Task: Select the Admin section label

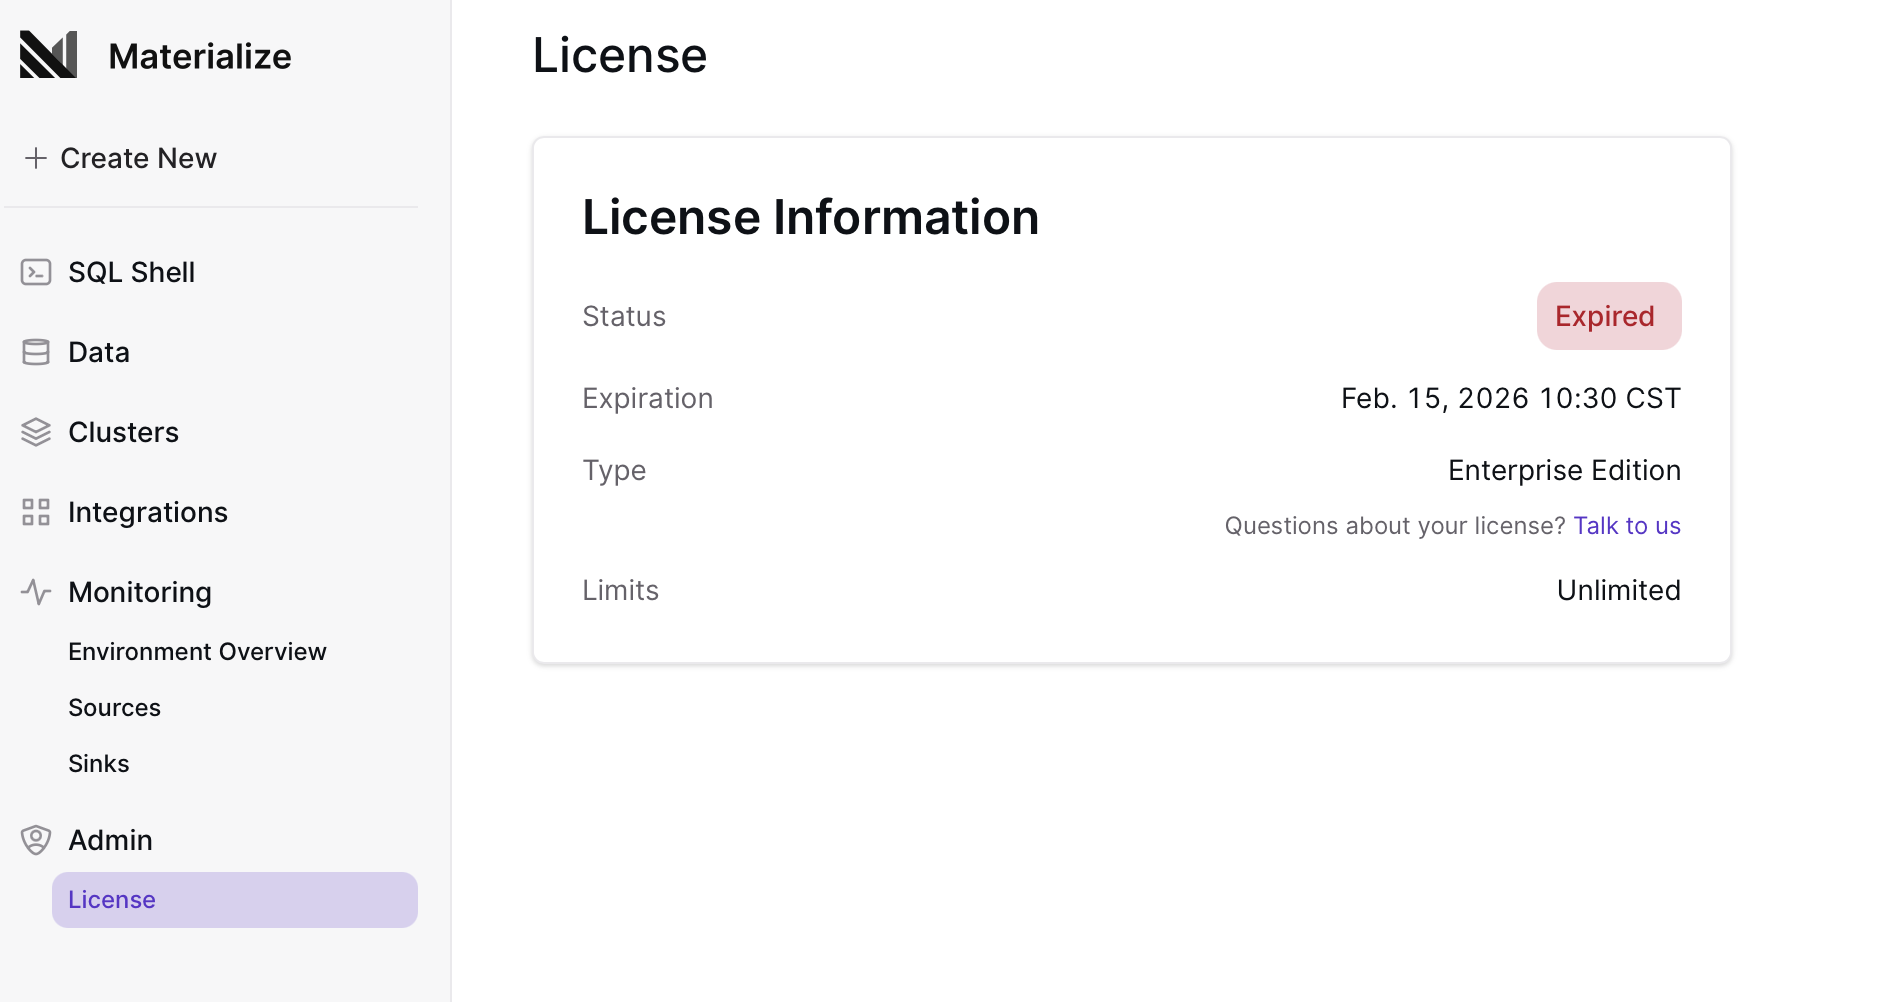Action: coord(110,840)
